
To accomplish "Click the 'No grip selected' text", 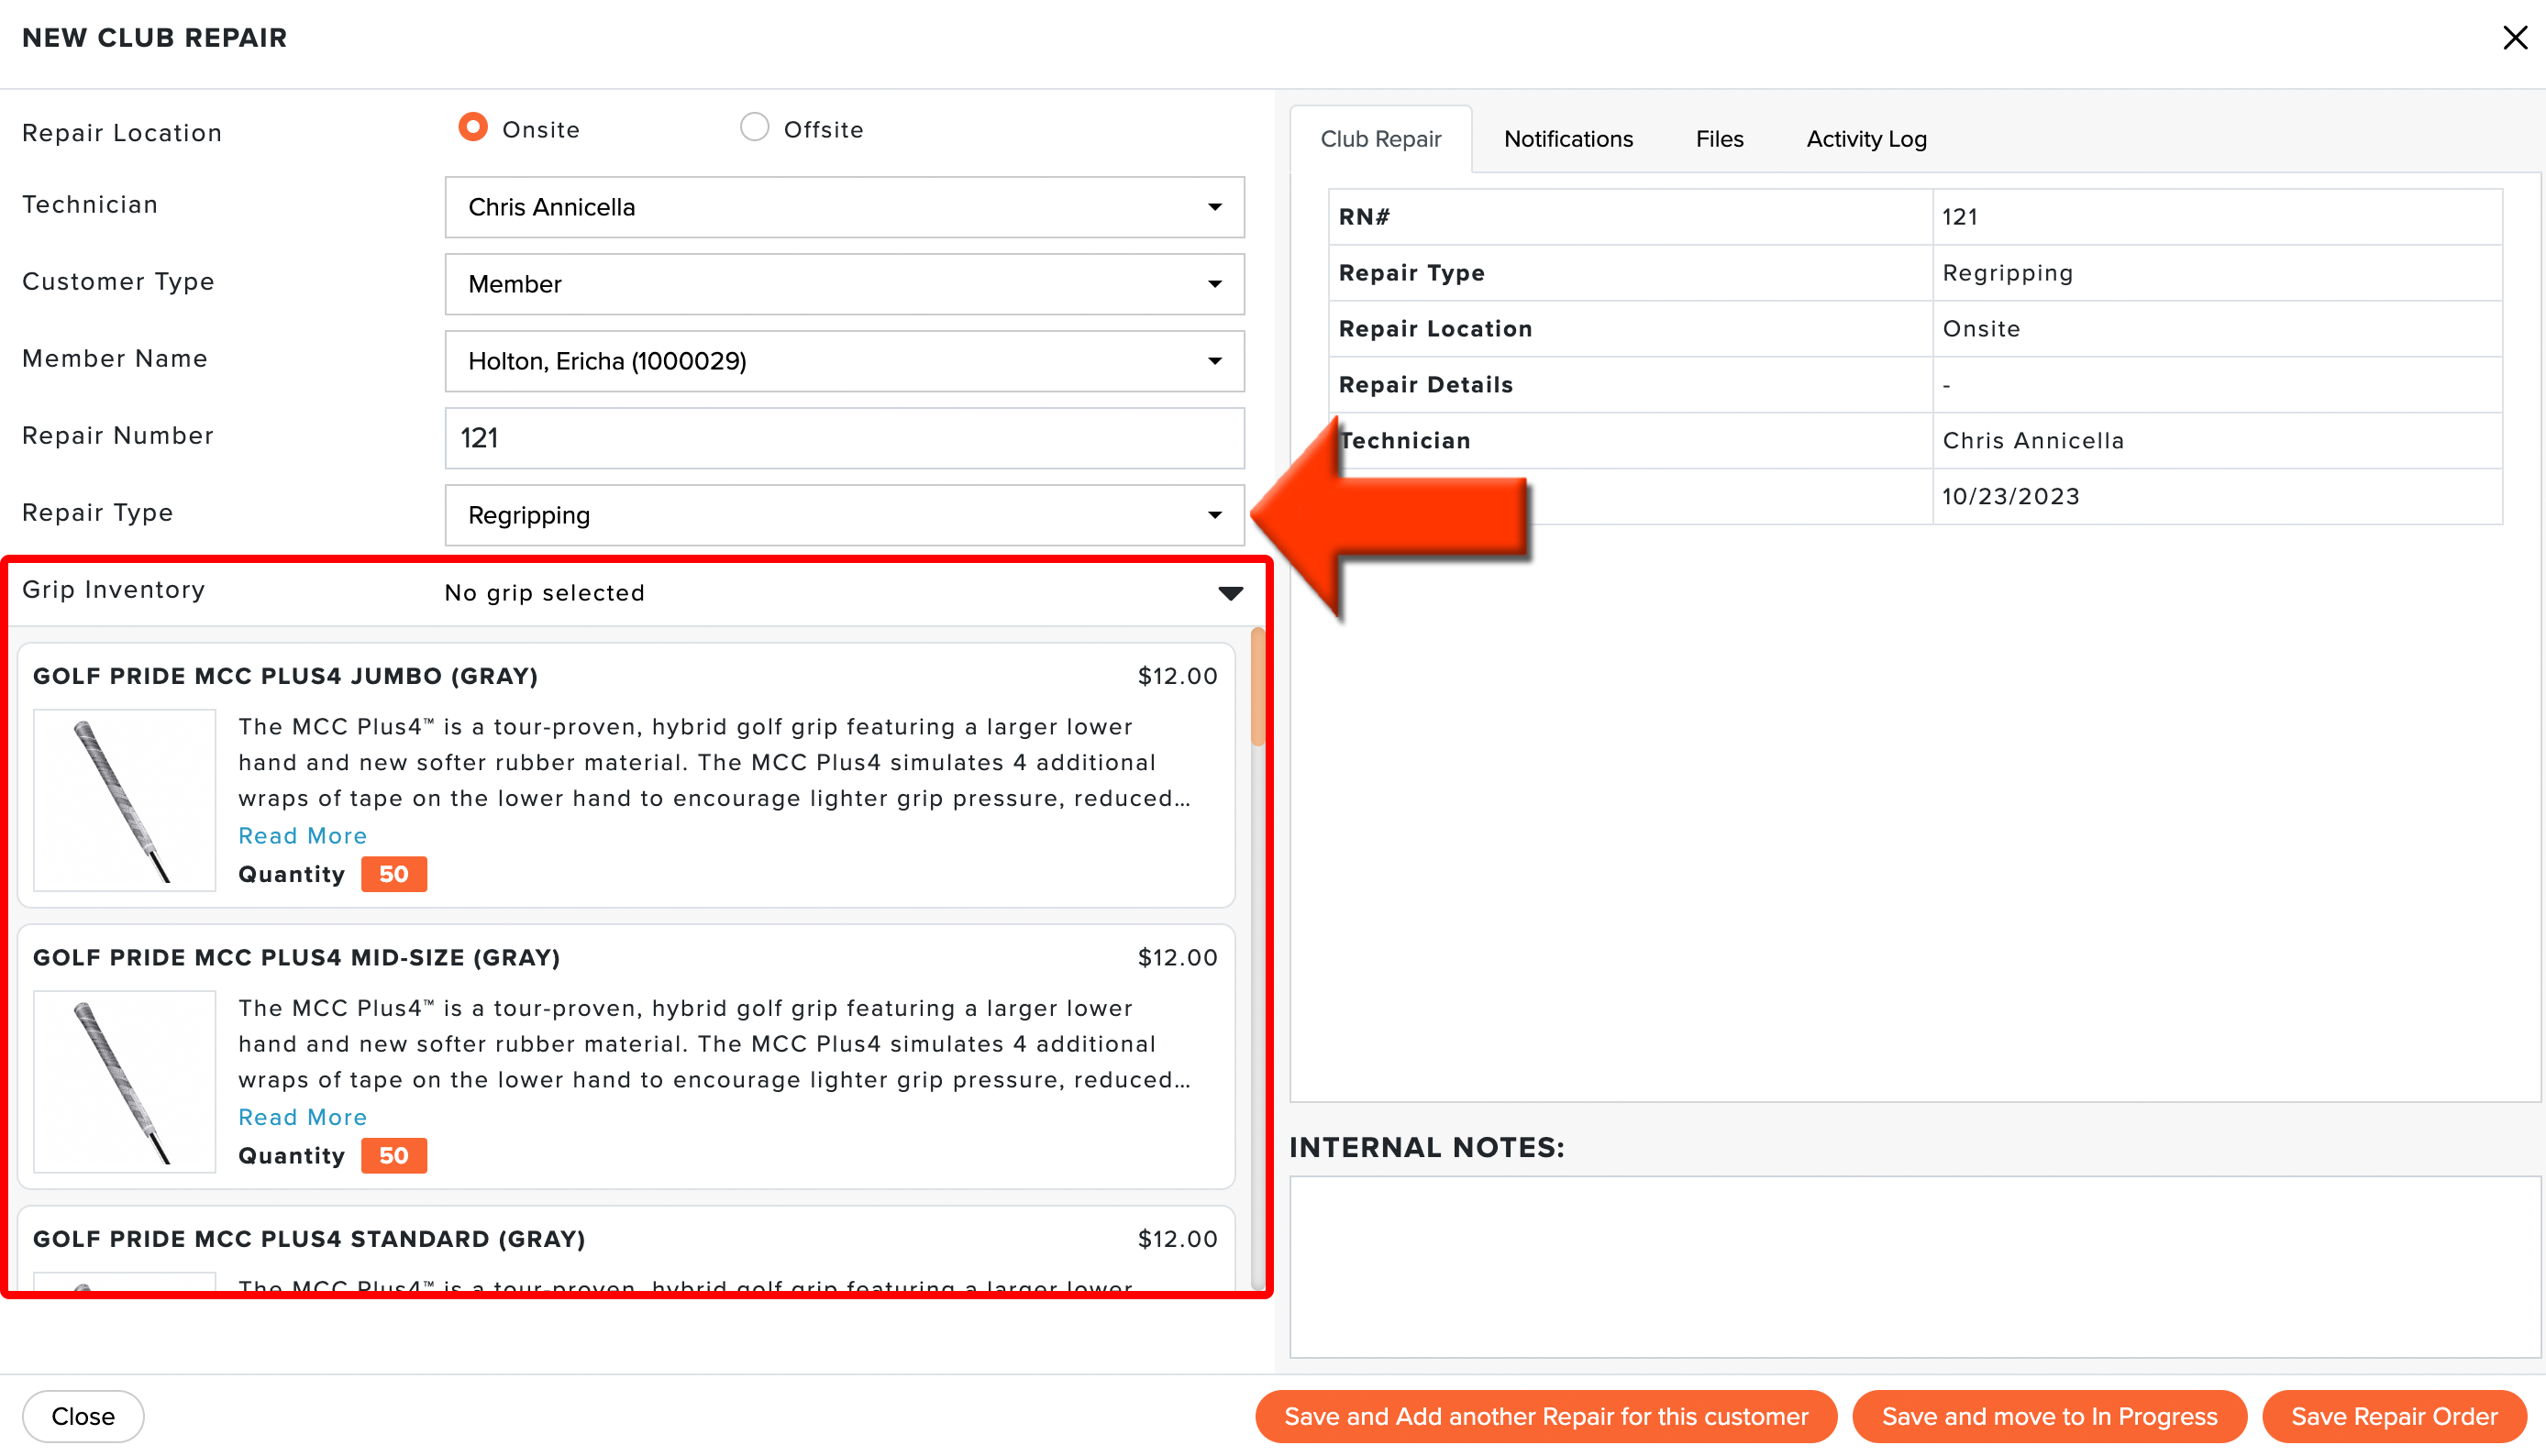I will coord(544,593).
